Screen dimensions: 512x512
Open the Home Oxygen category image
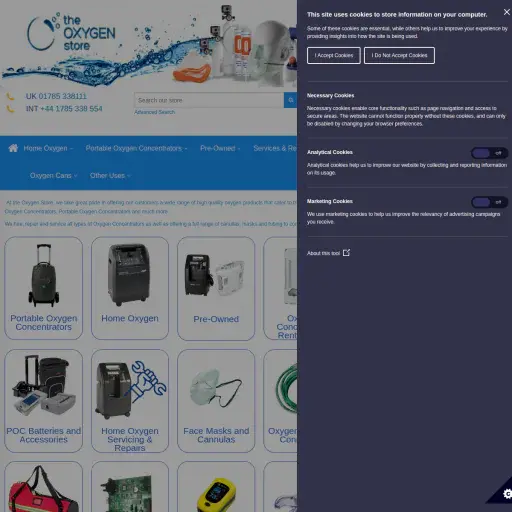(130, 275)
